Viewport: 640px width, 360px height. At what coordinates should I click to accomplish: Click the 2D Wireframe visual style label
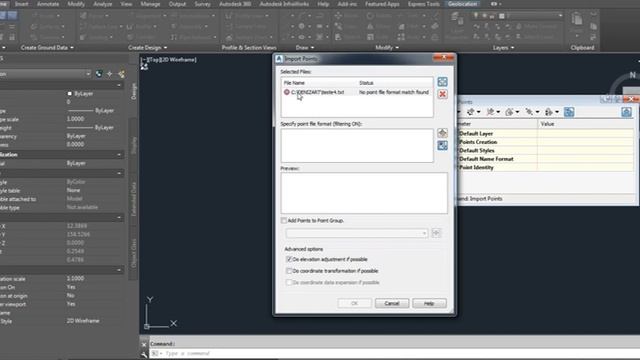(178, 60)
